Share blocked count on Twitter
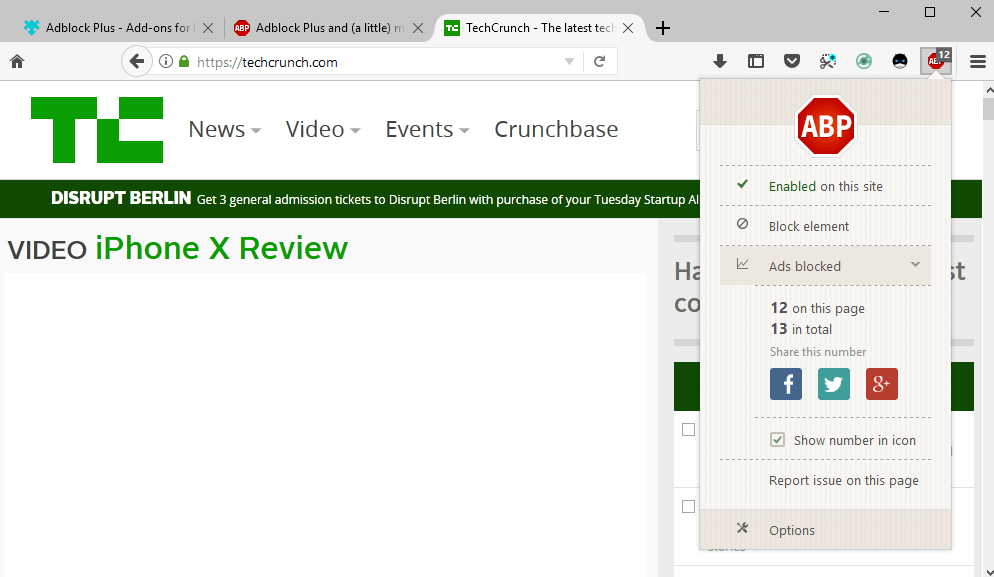The width and height of the screenshot is (994, 577). pos(834,384)
